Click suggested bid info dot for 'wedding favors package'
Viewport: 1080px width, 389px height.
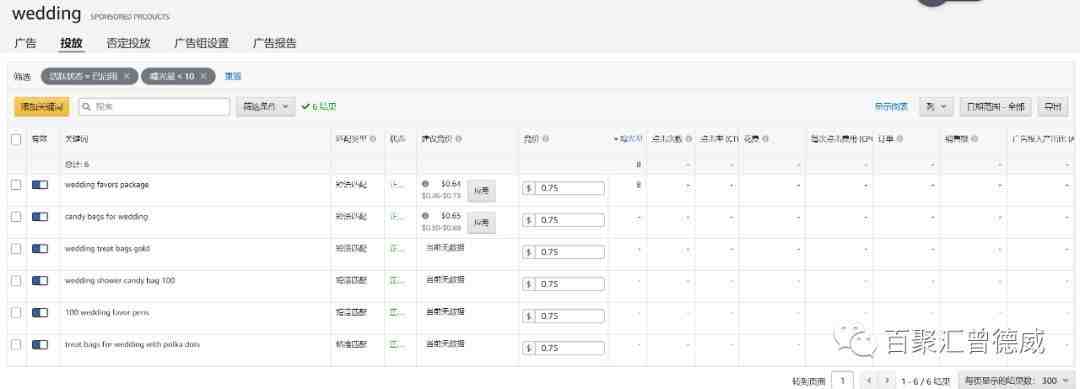pyautogui.click(x=426, y=184)
